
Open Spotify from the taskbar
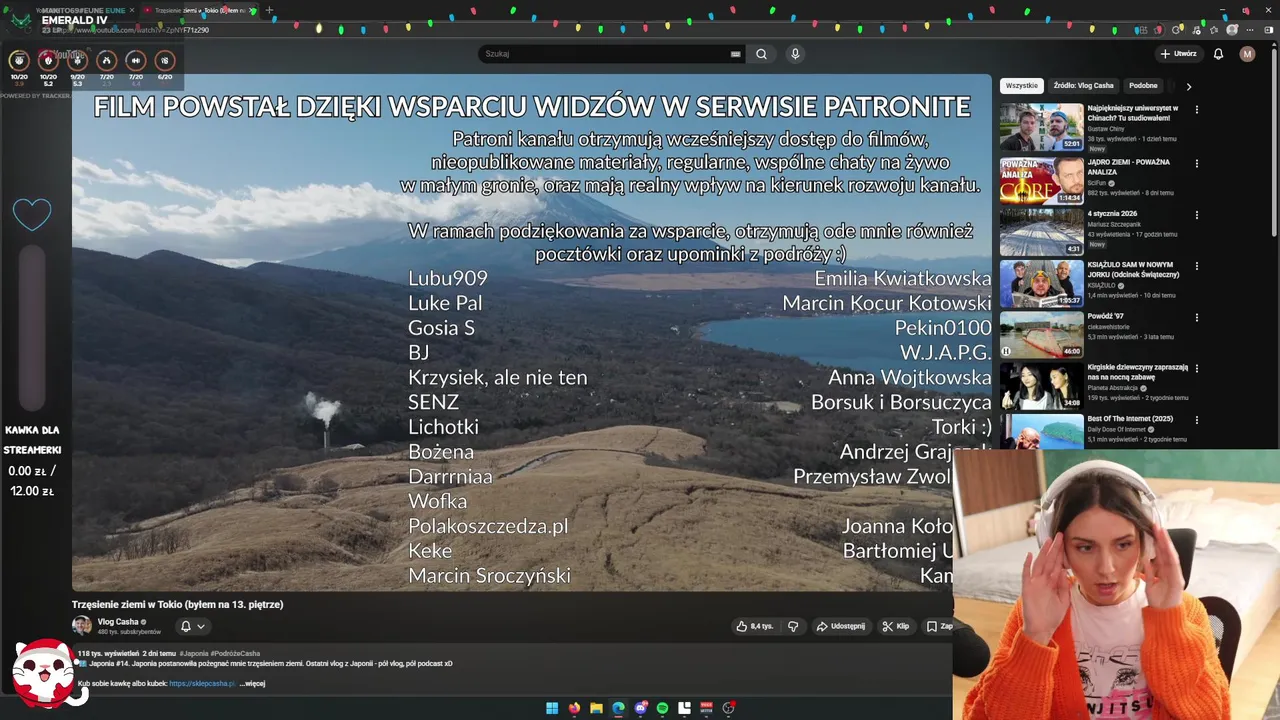click(x=662, y=708)
